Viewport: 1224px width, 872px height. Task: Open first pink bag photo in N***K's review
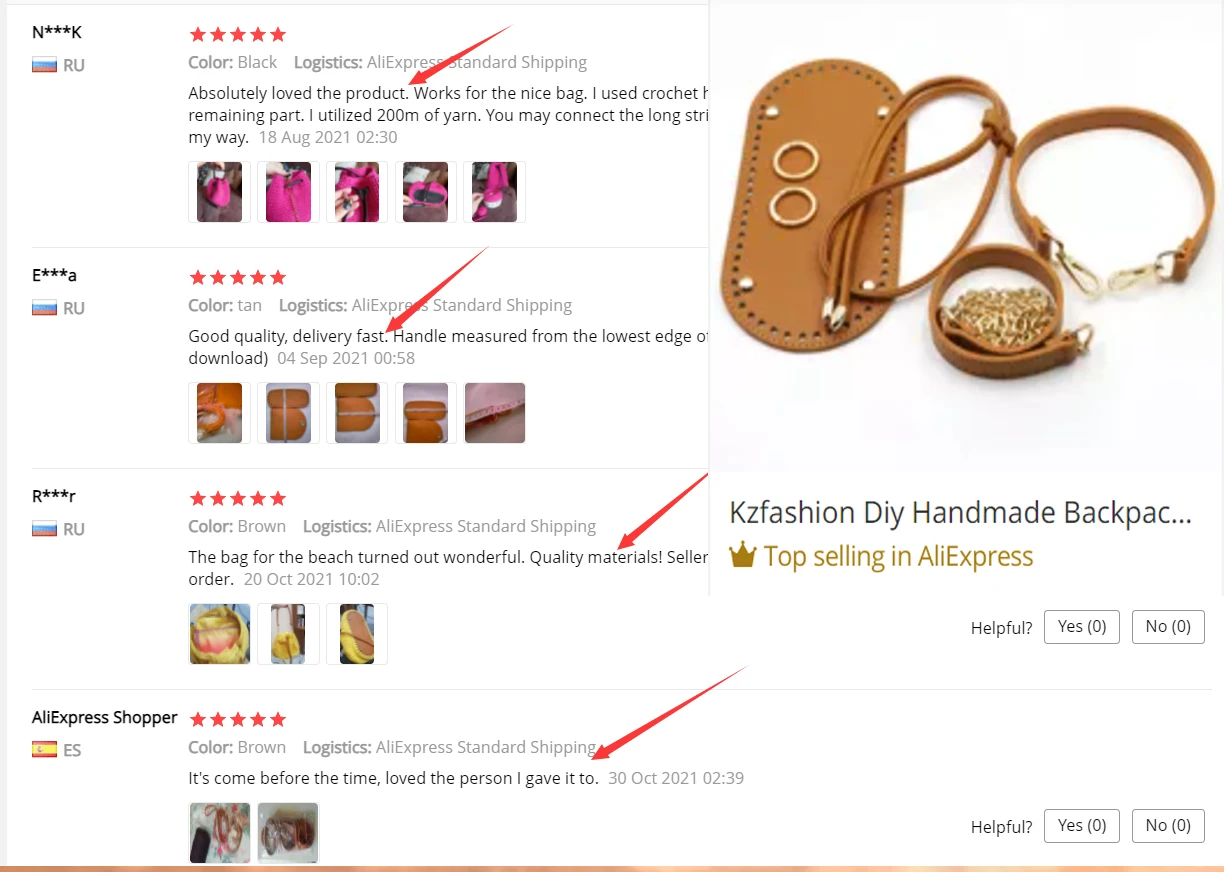pyautogui.click(x=219, y=192)
